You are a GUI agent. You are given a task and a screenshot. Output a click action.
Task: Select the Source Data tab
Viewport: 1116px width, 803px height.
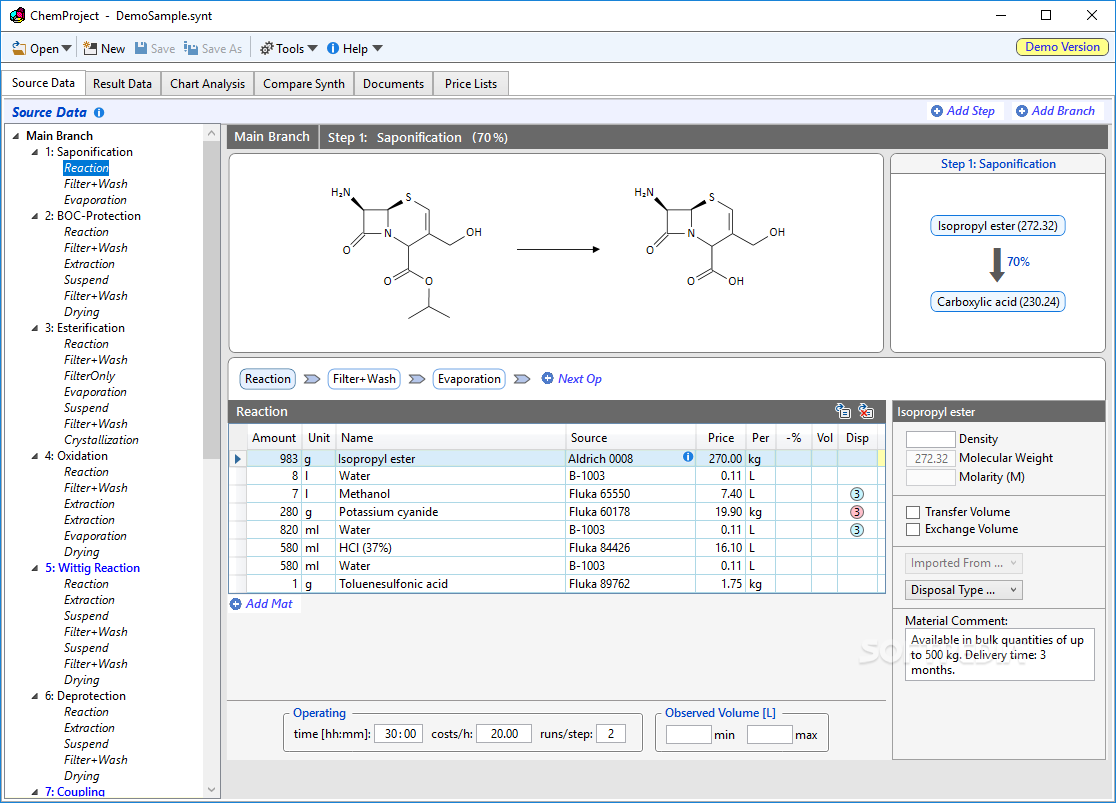coord(43,83)
